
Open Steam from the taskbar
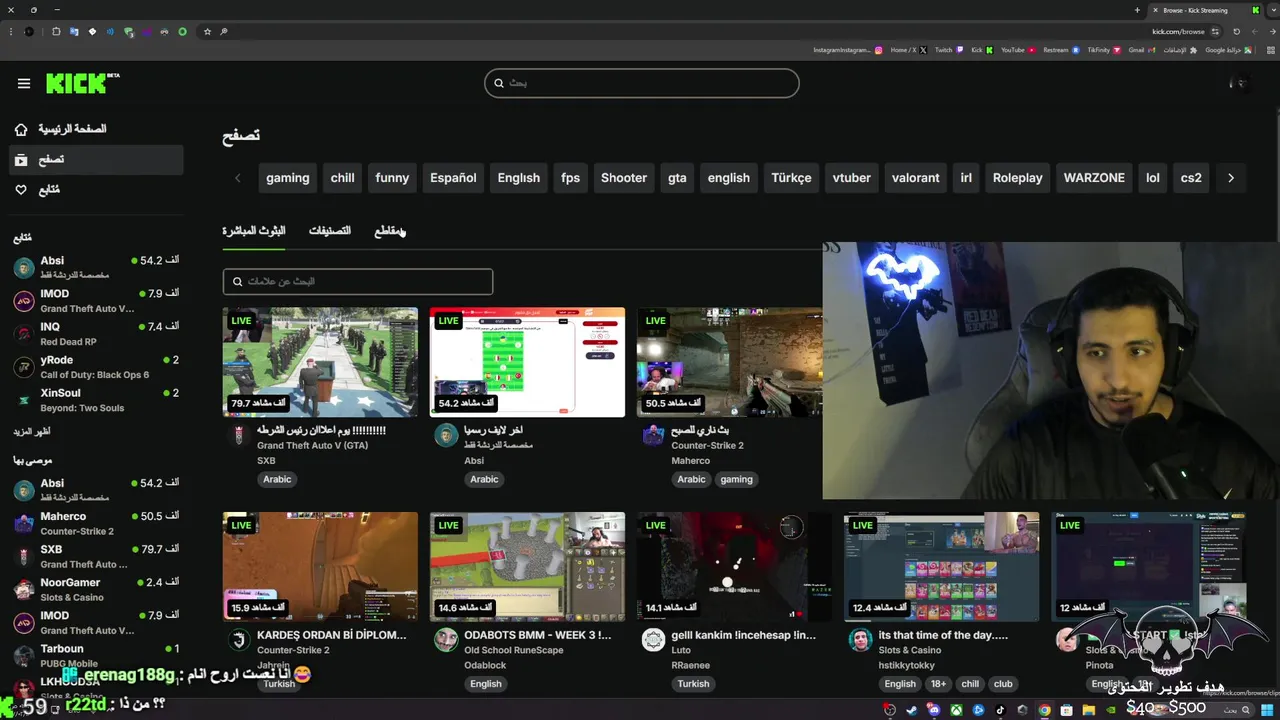click(912, 710)
